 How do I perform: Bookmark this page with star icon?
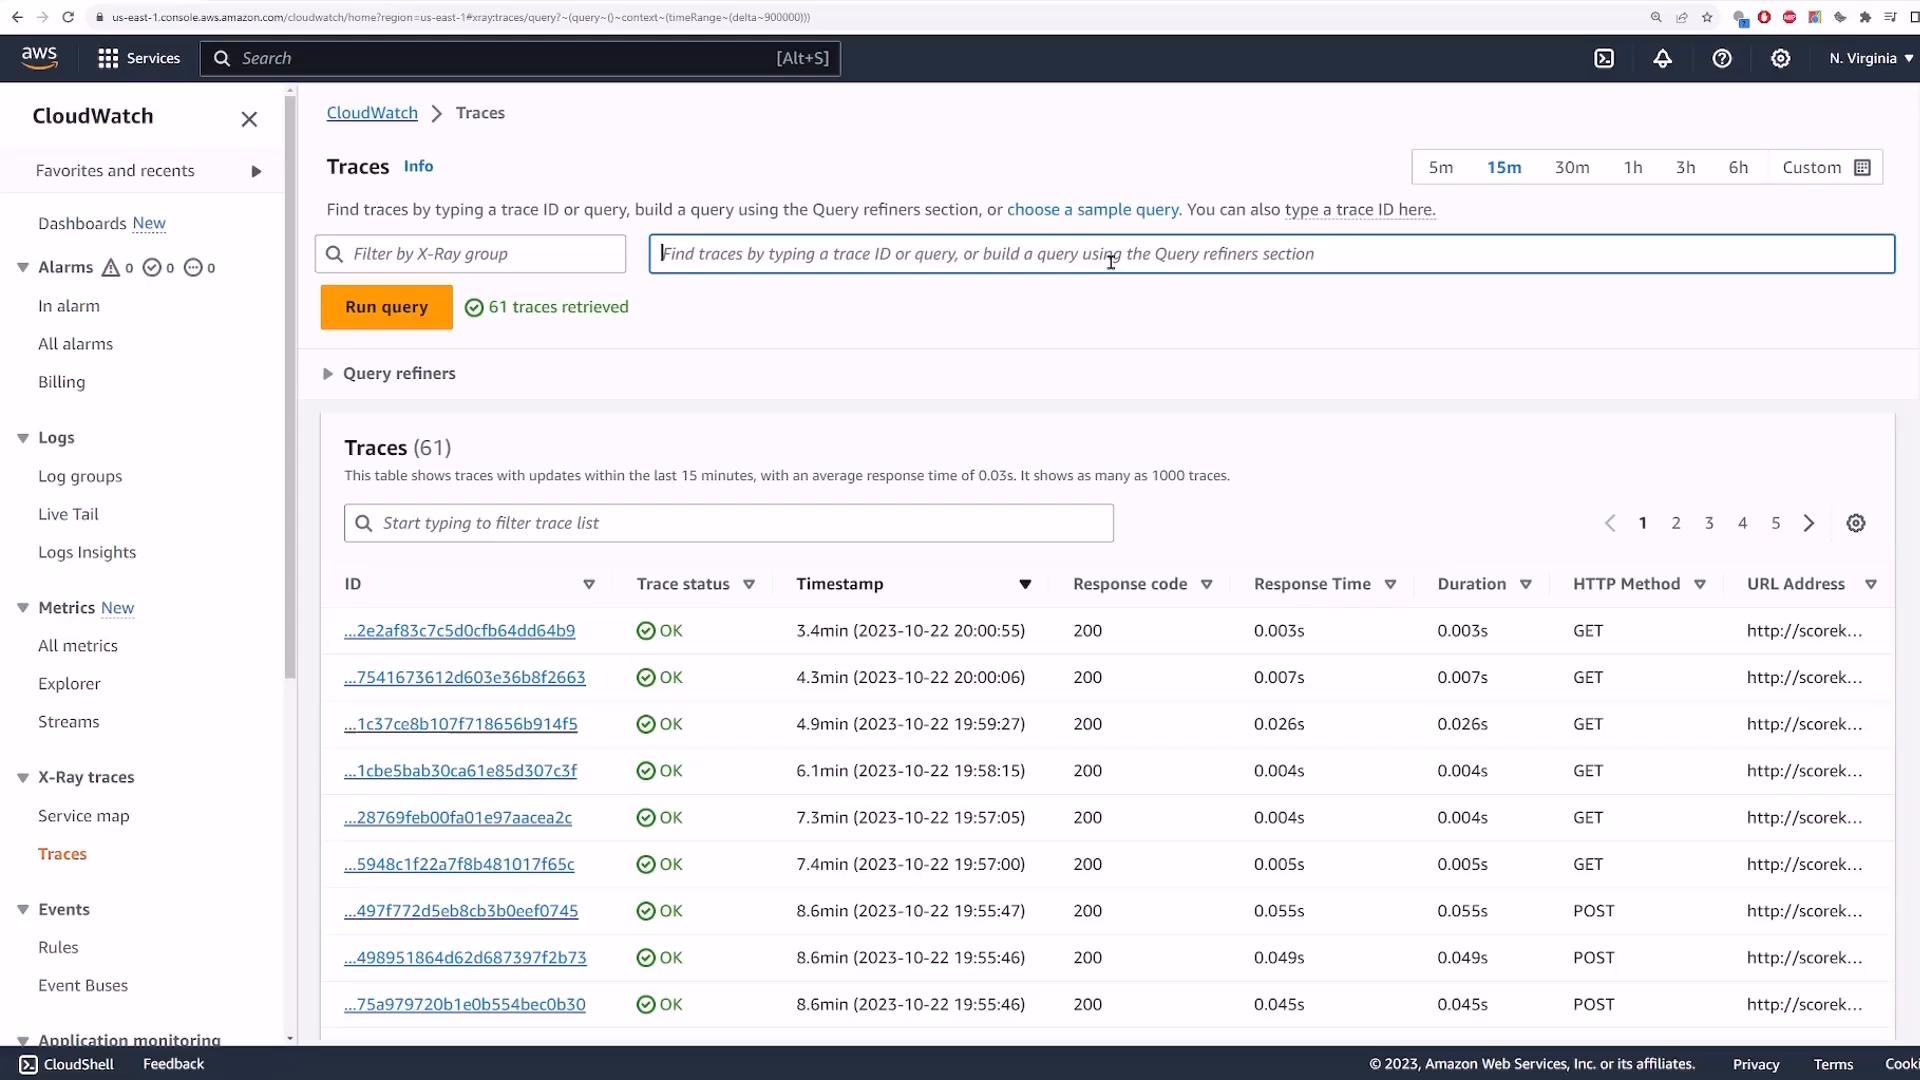[x=1707, y=17]
